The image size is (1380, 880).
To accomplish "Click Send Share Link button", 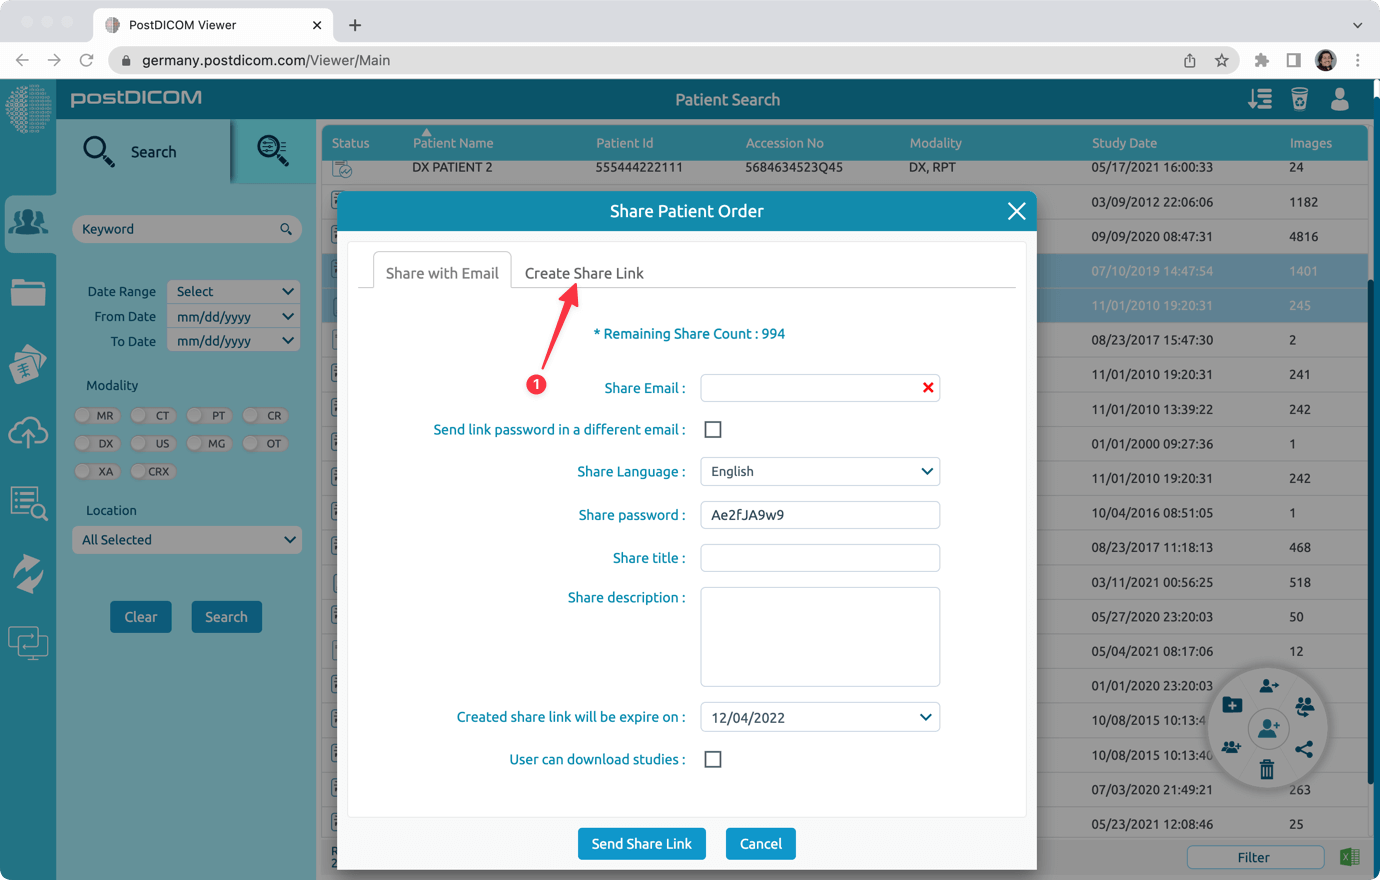I will tap(642, 844).
